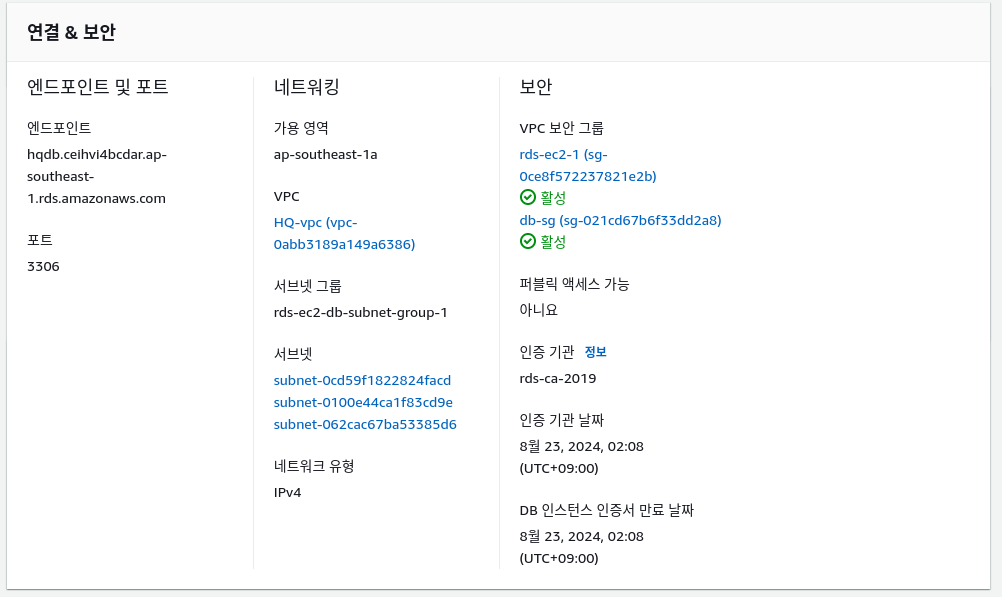Image resolution: width=1002 pixels, height=597 pixels.
Task: Open subnet-062cac67ba53385d6 link
Action: point(365,424)
